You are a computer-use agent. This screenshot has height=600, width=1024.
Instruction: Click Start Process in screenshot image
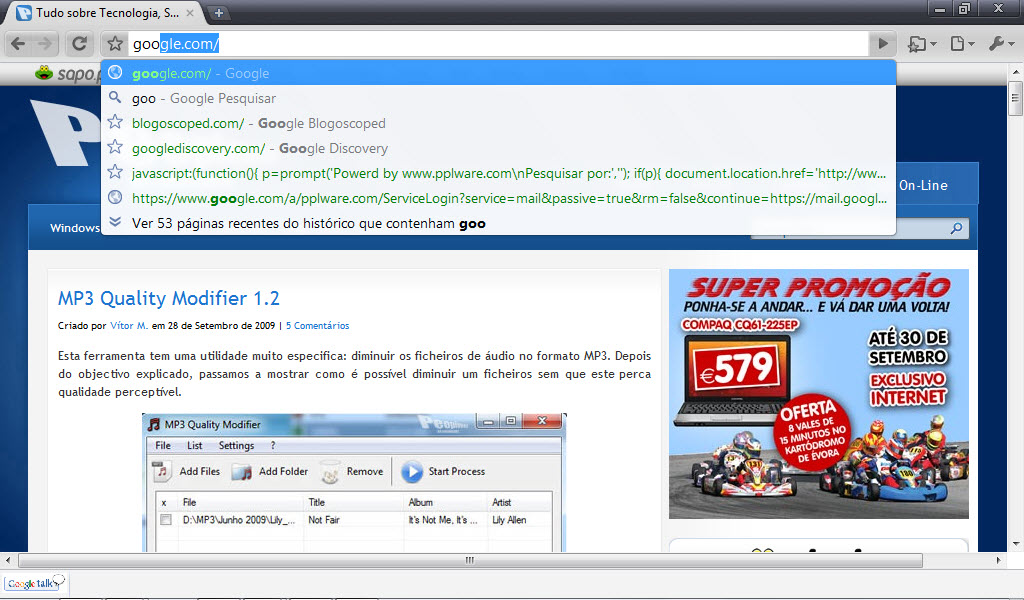point(443,471)
